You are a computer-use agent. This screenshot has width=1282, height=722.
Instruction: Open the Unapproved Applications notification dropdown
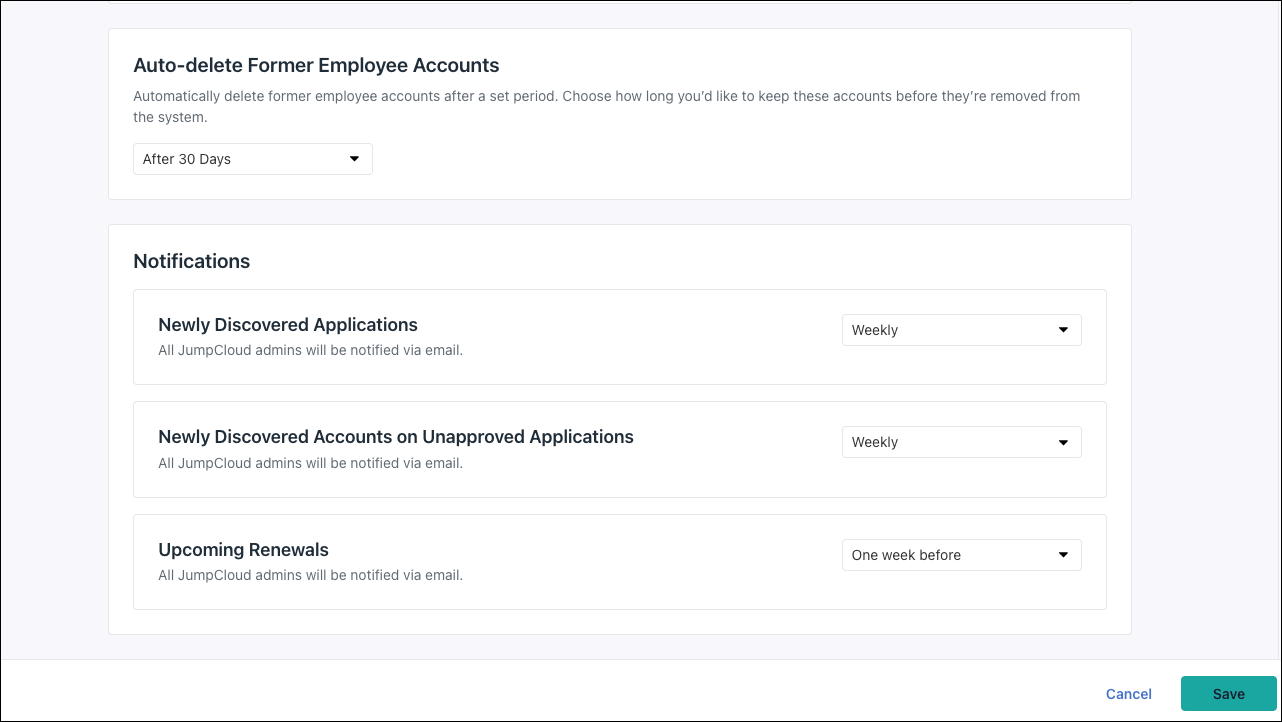coord(960,442)
